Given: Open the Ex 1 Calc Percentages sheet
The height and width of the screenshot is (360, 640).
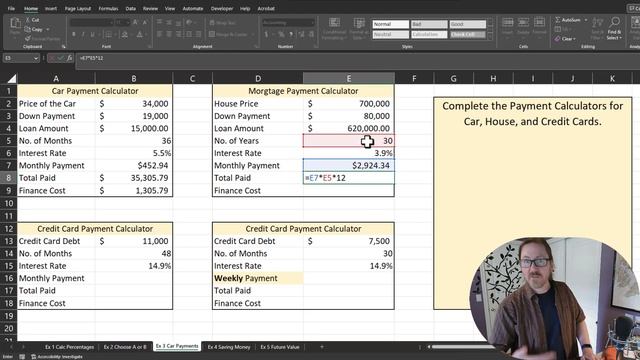Looking at the screenshot, I should (x=69, y=347).
